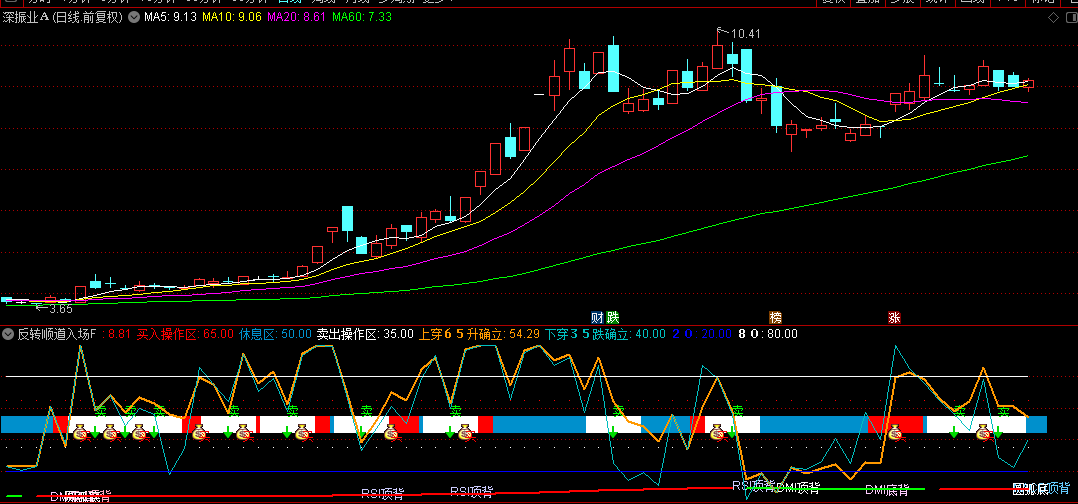Viewport: 1078px width, 504px height.
Task: Open the dropdown next to 深振业A title
Action: coord(133,18)
